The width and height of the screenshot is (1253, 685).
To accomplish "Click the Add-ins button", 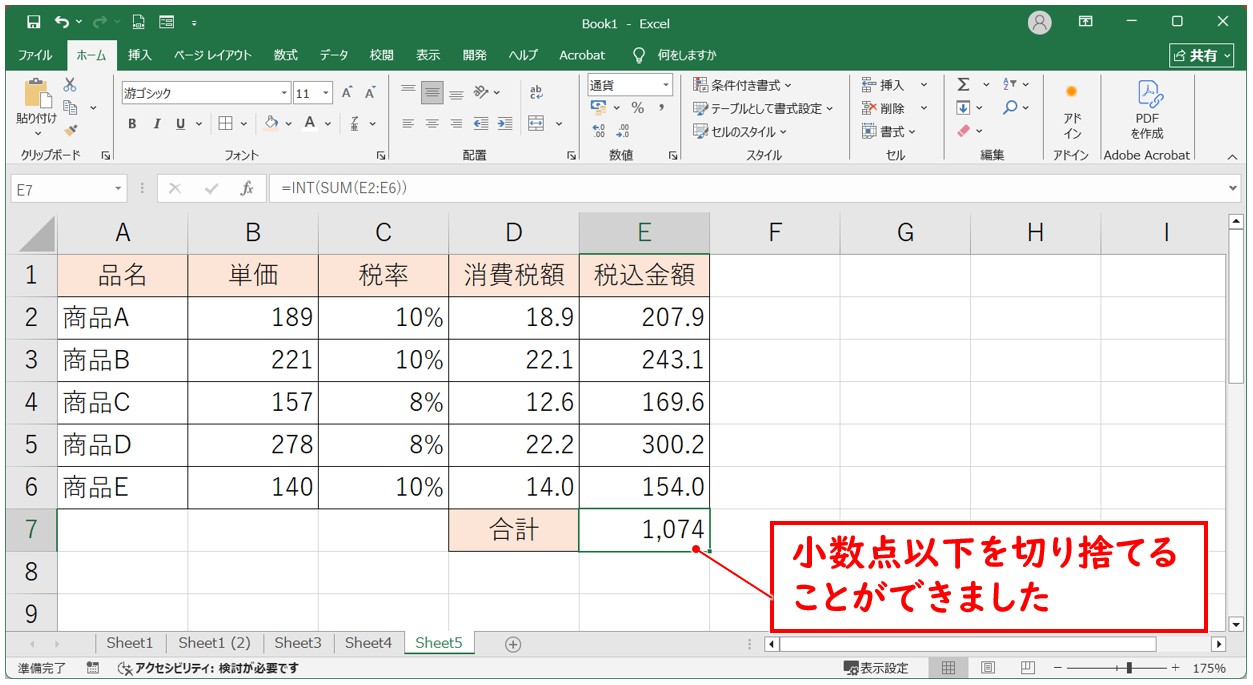I will point(1072,111).
